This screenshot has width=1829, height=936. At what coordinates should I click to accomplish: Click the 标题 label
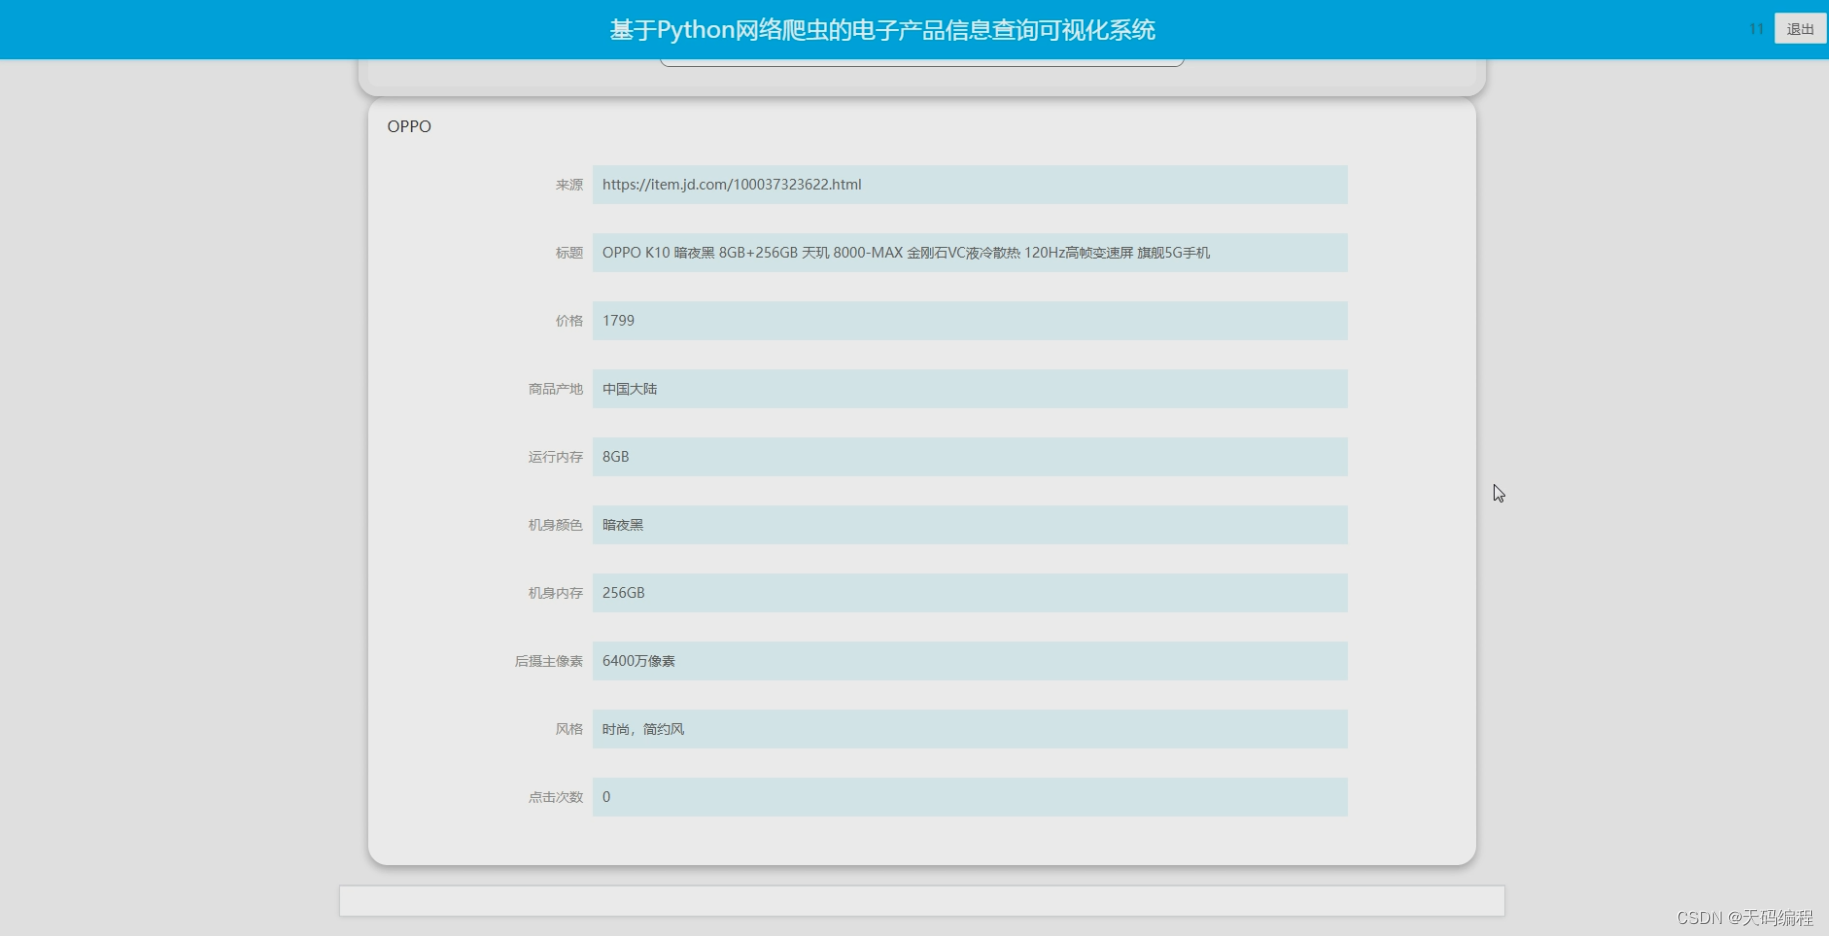pyautogui.click(x=569, y=253)
